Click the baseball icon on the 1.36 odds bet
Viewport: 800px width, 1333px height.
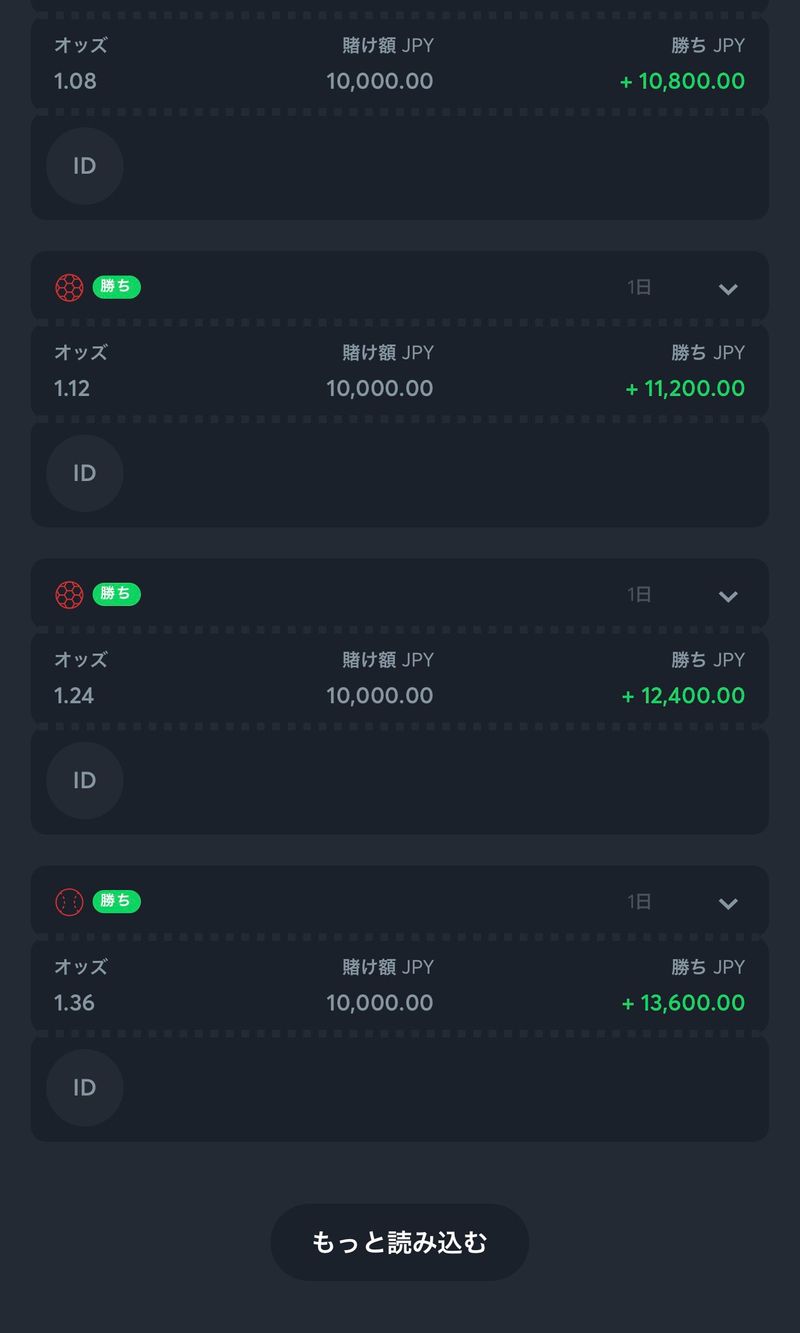coord(69,902)
